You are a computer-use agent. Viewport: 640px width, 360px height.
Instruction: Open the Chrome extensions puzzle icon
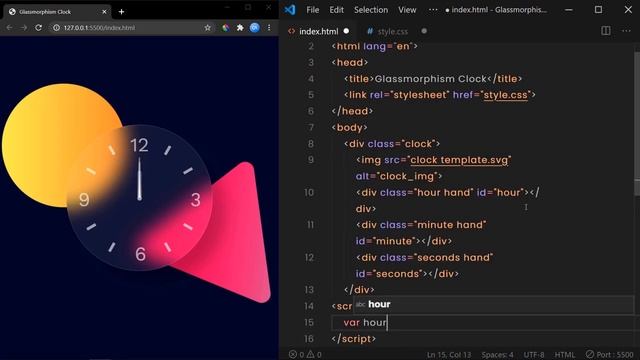tap(240, 28)
